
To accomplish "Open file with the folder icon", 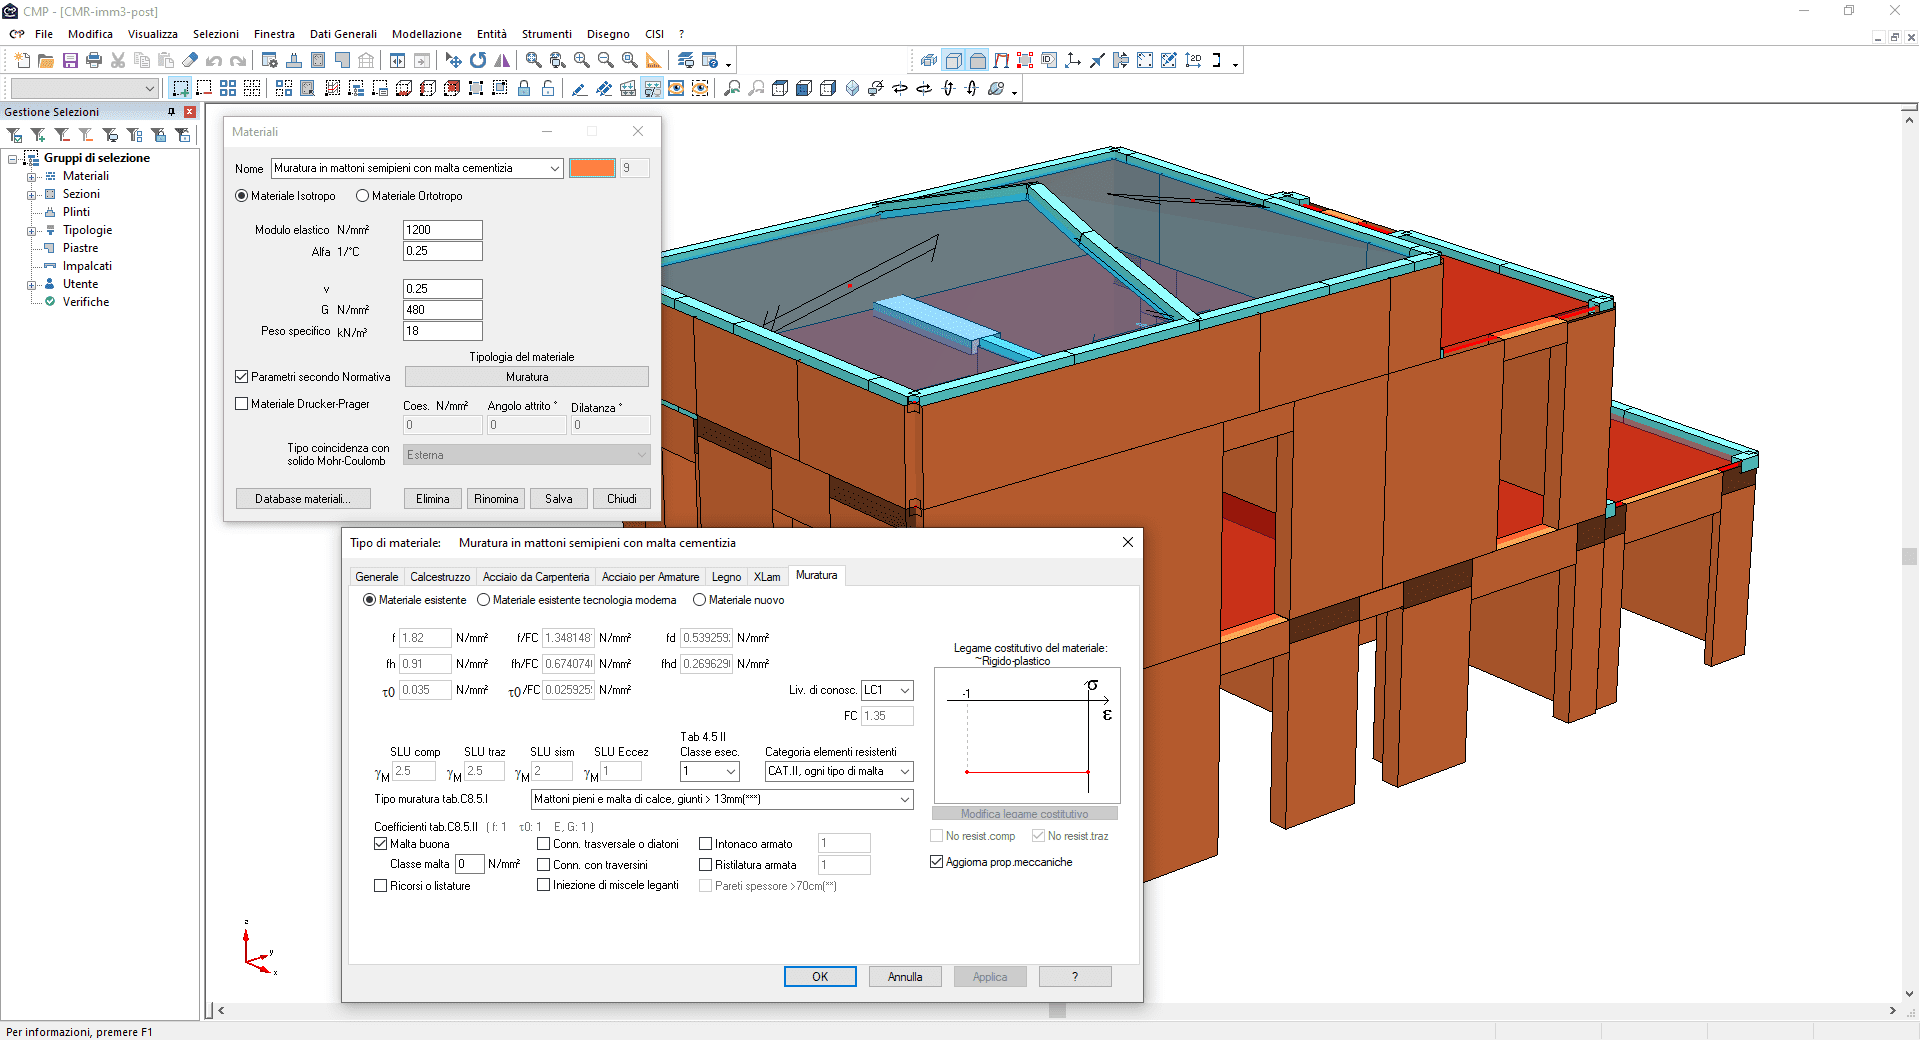I will click(46, 61).
